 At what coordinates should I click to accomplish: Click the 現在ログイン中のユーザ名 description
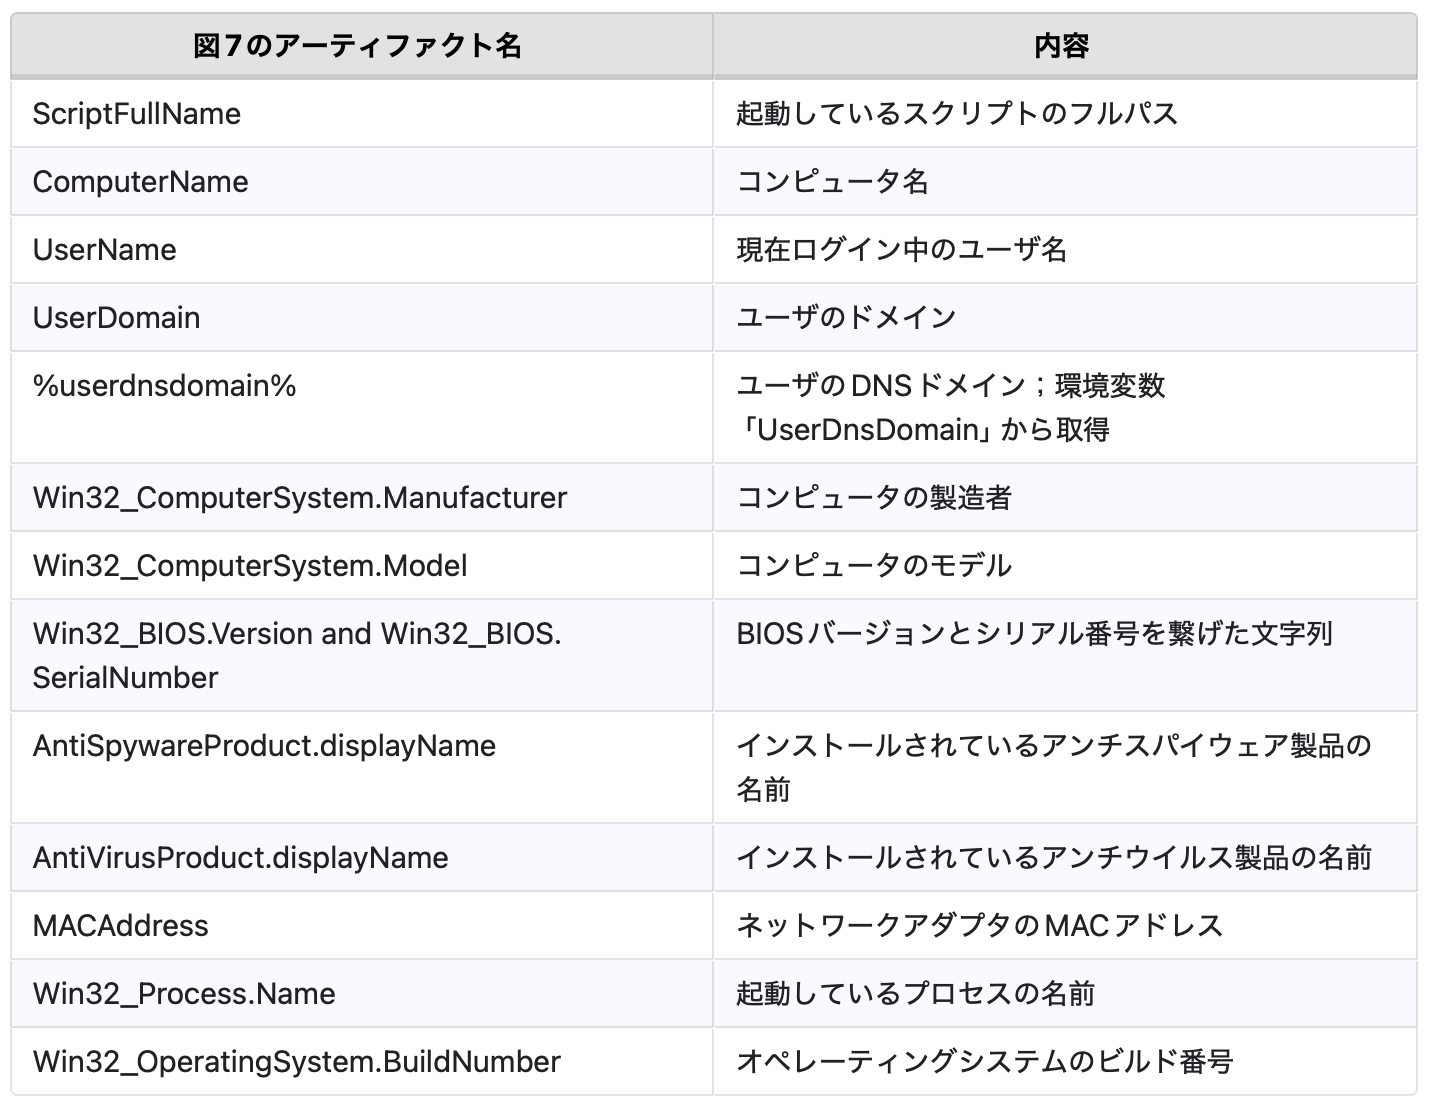[x=902, y=250]
